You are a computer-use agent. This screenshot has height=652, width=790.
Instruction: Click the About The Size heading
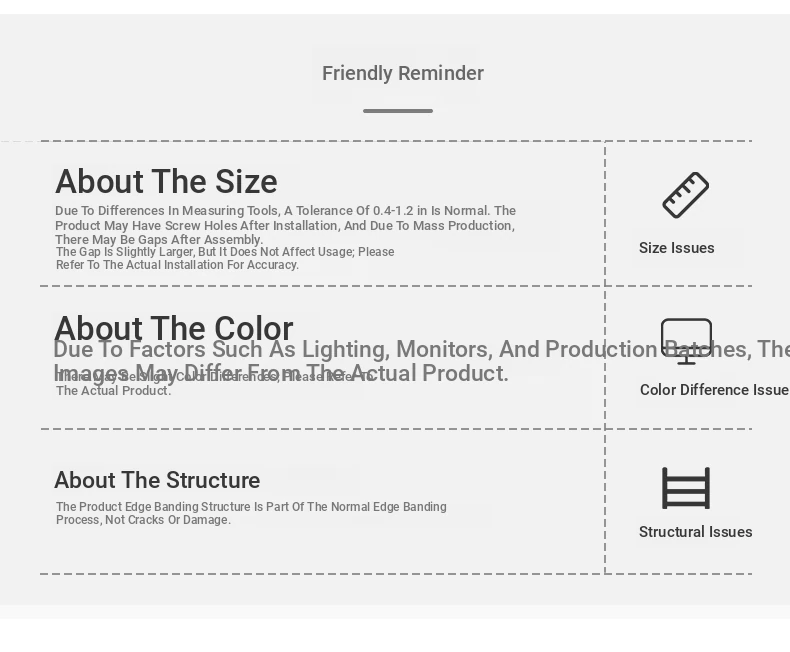pos(166,181)
